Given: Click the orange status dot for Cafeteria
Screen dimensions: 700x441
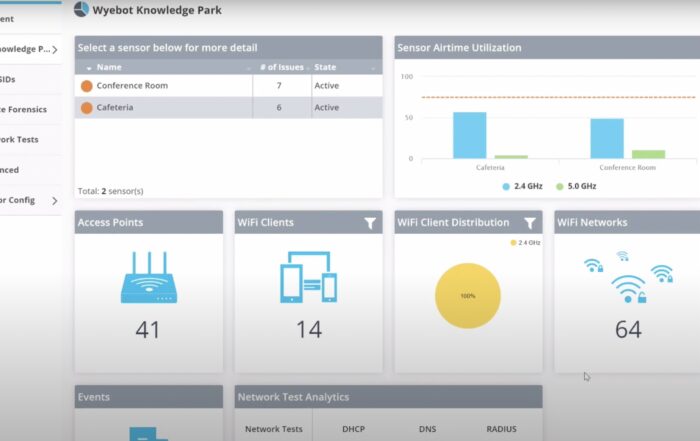Looking at the screenshot, I should (x=87, y=108).
